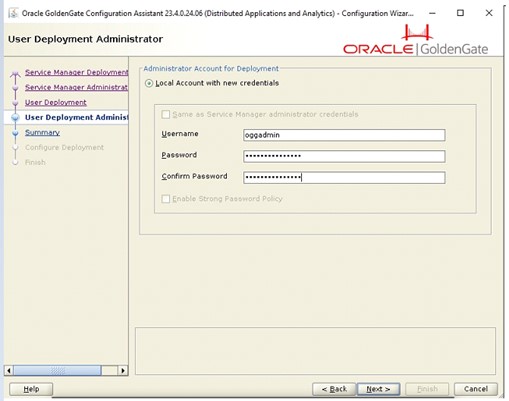Click the right arrow of horizontal scrollbar
509x401 pixels.
pyautogui.click(x=123, y=370)
